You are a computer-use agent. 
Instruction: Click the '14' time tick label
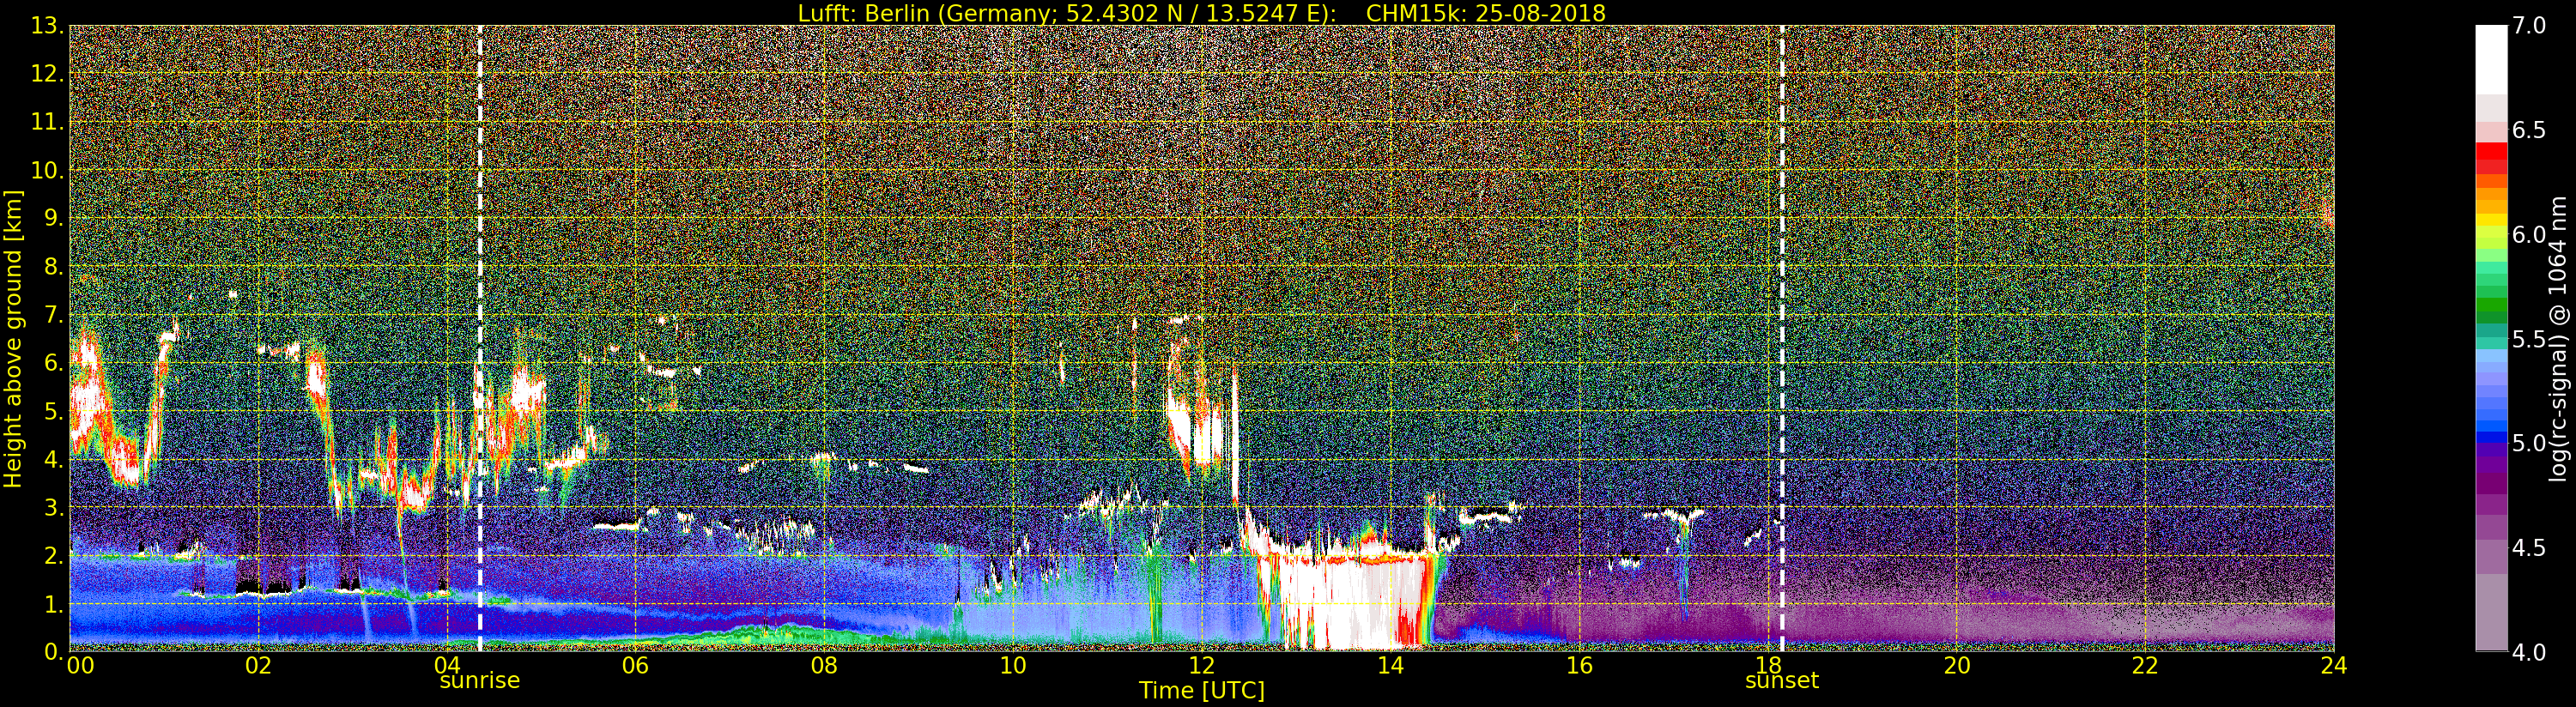[x=1390, y=666]
